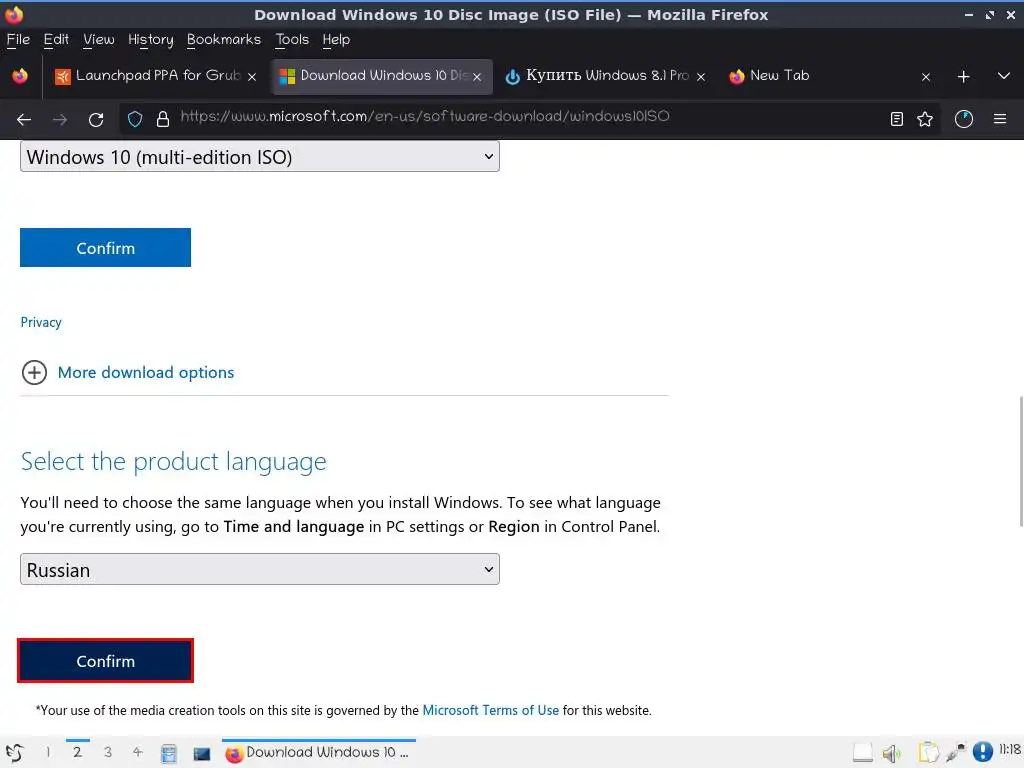This screenshot has width=1024, height=768.
Task: Close the New Tab tab
Action: (925, 76)
